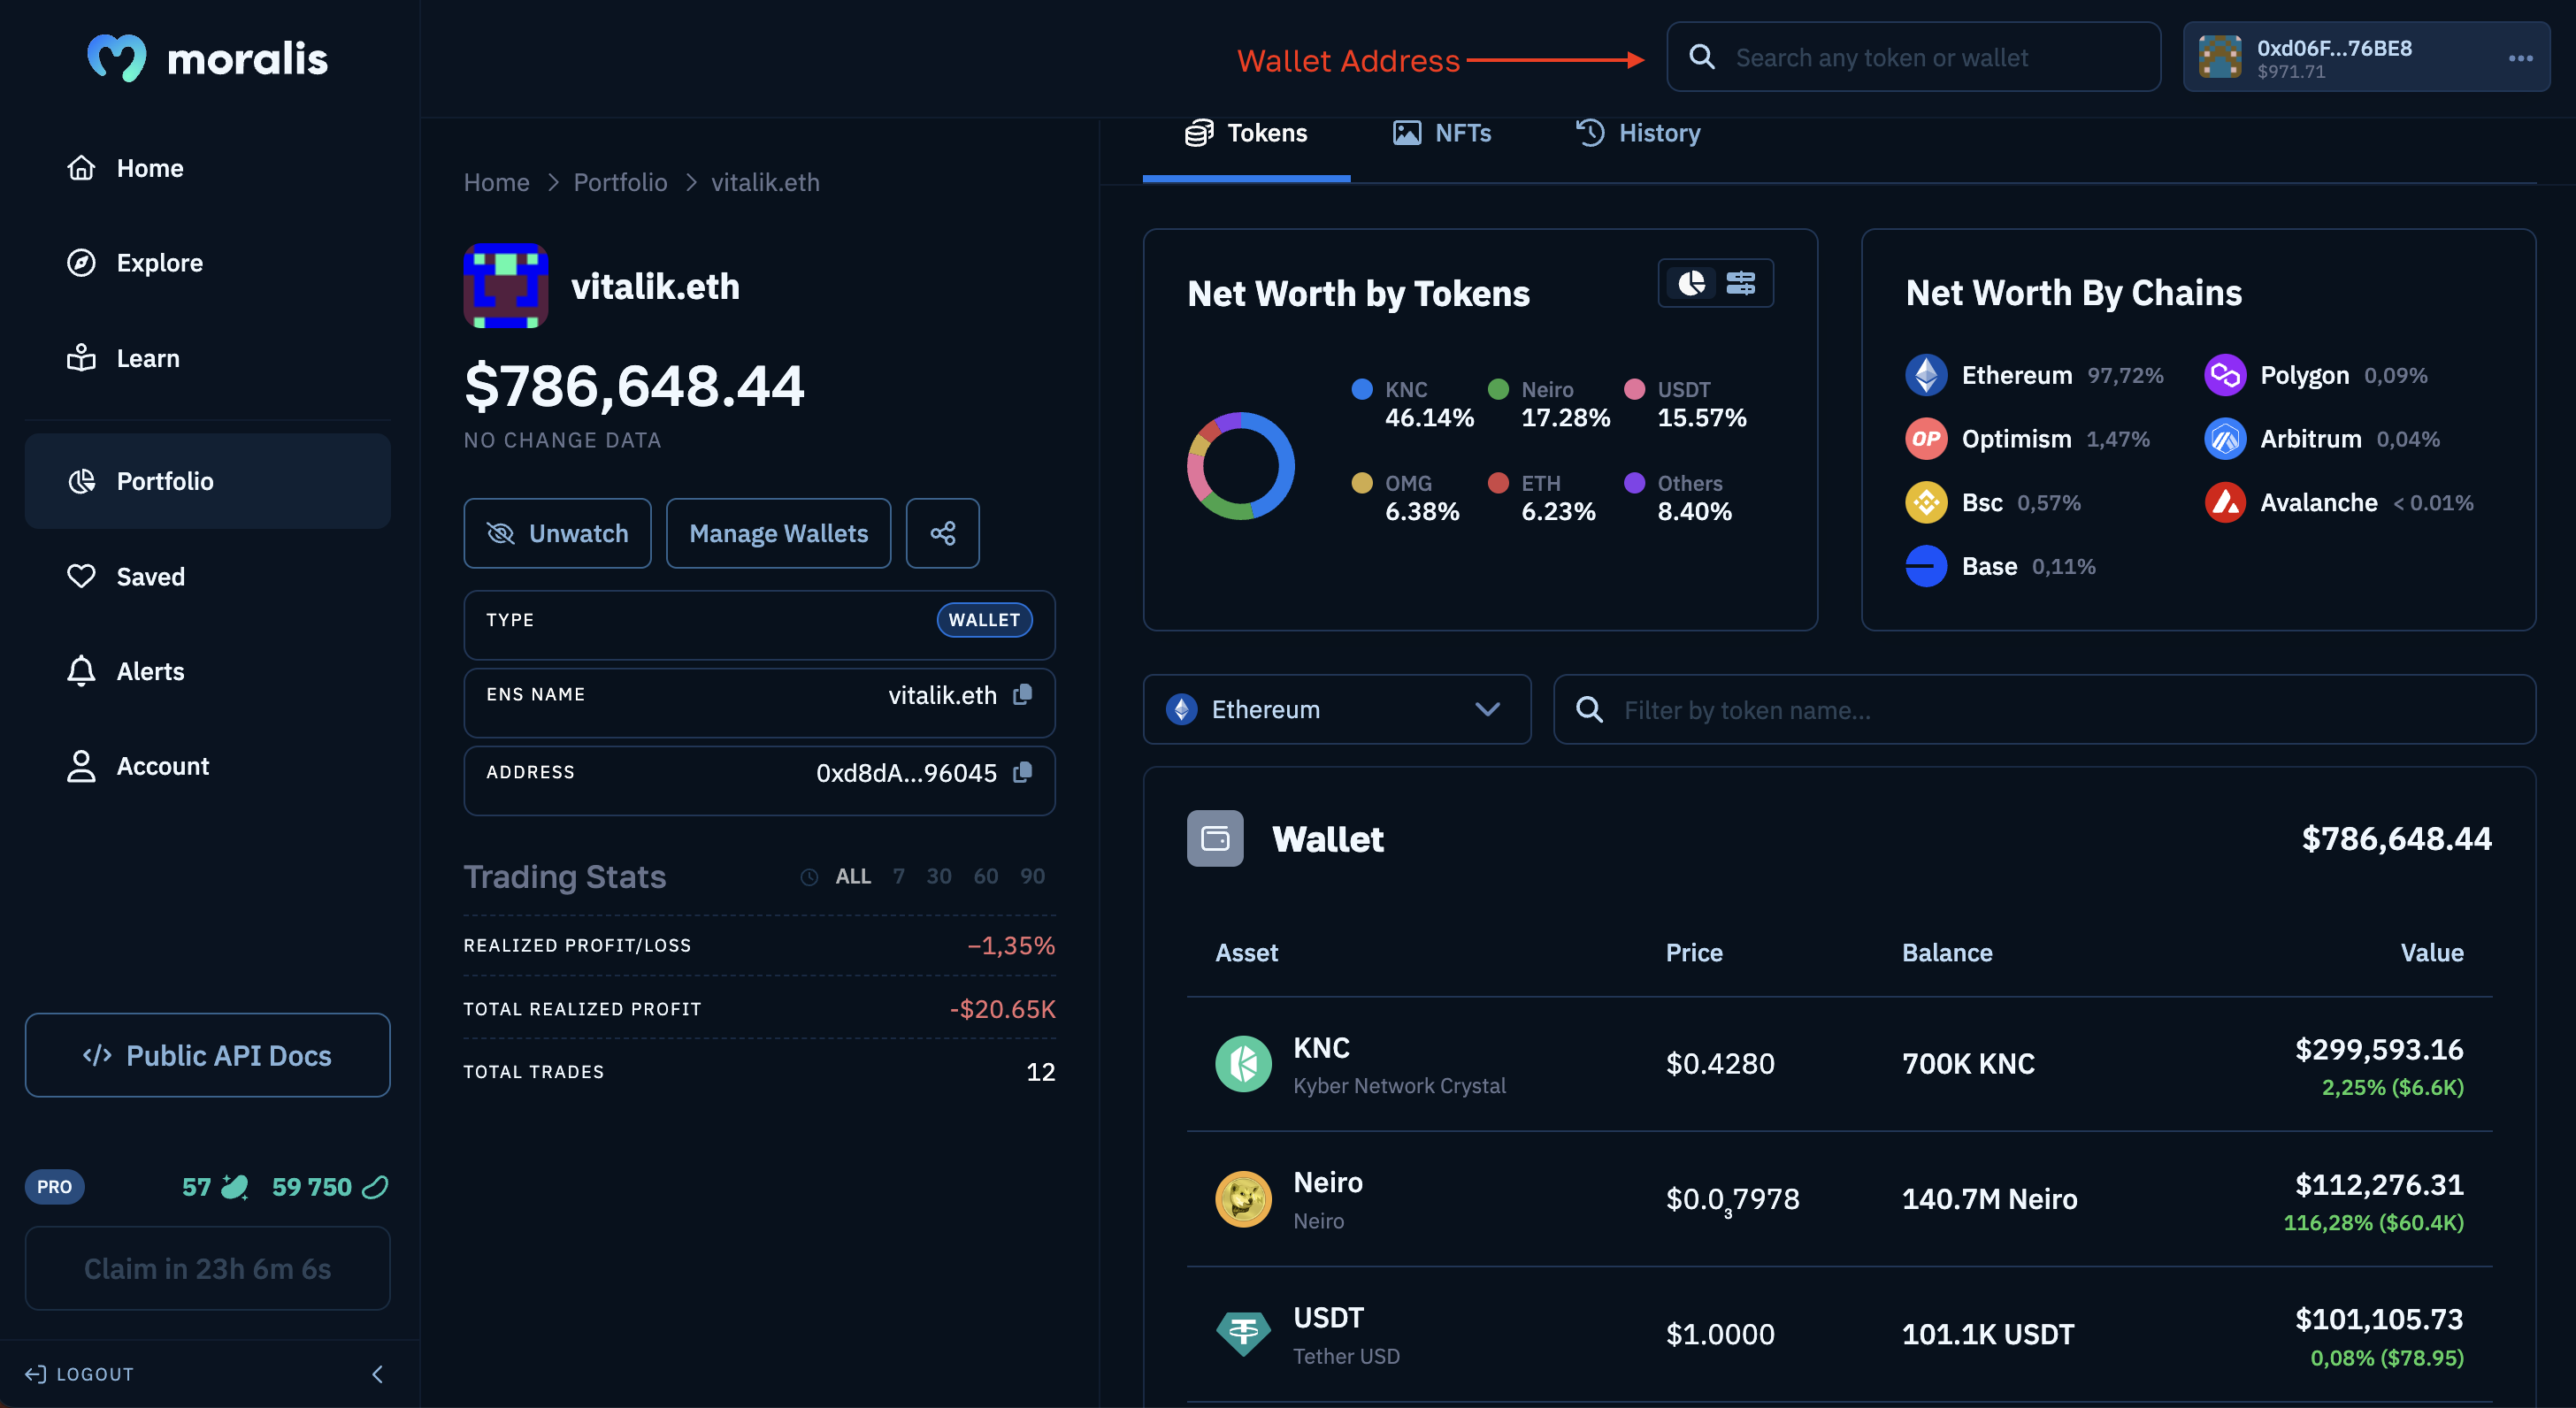Click the net worth donut chart

[x=1240, y=465]
